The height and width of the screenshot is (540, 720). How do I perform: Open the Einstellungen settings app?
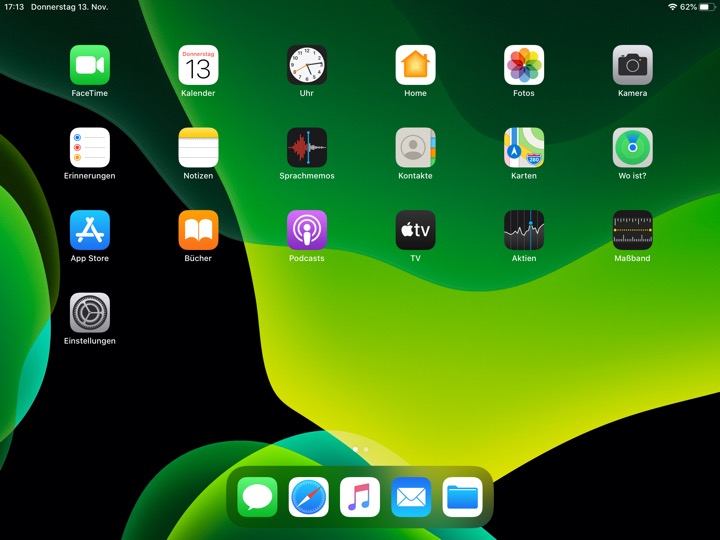[x=90, y=313]
